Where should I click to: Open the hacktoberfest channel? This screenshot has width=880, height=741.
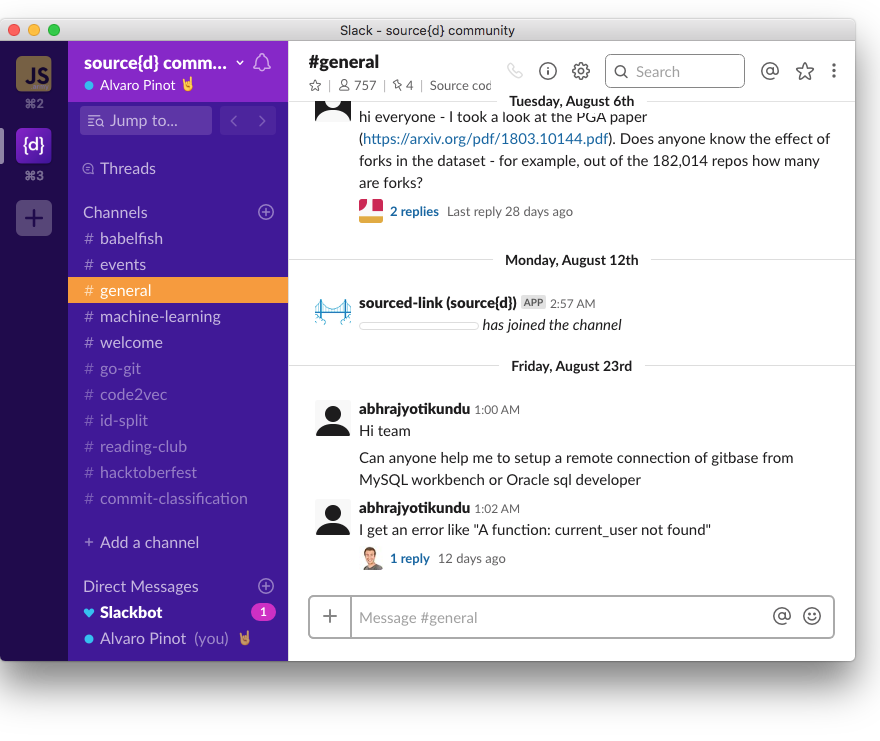click(x=178, y=473)
